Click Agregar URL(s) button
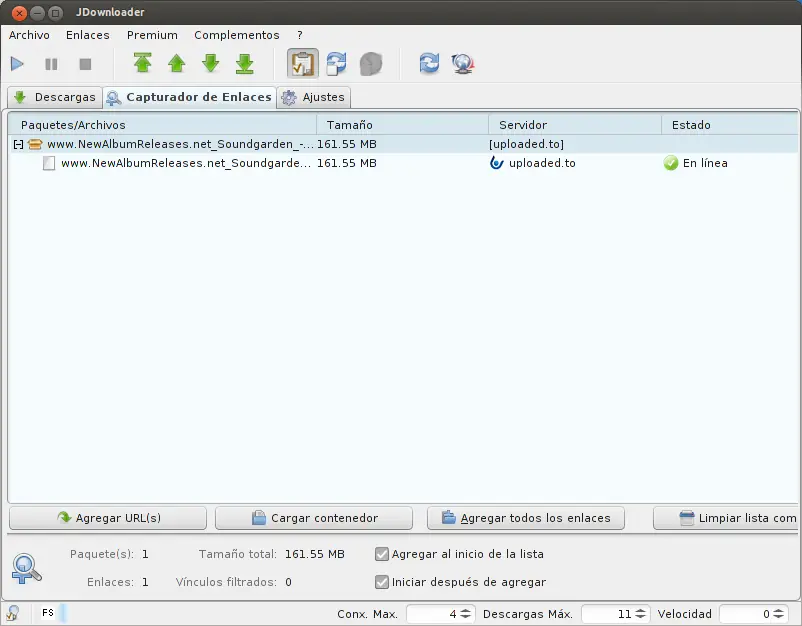 point(108,518)
